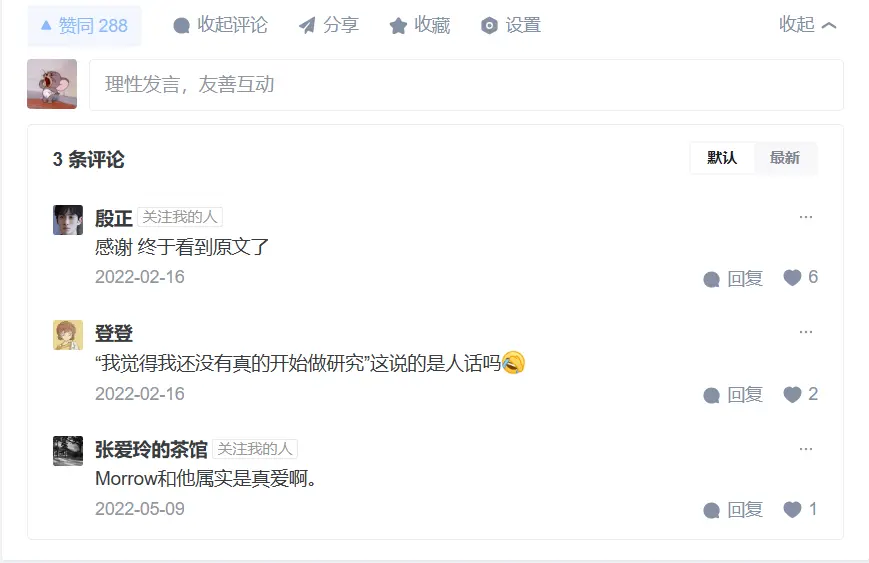869x563 pixels.
Task: Open more options for 殷正's comment
Action: point(806,217)
